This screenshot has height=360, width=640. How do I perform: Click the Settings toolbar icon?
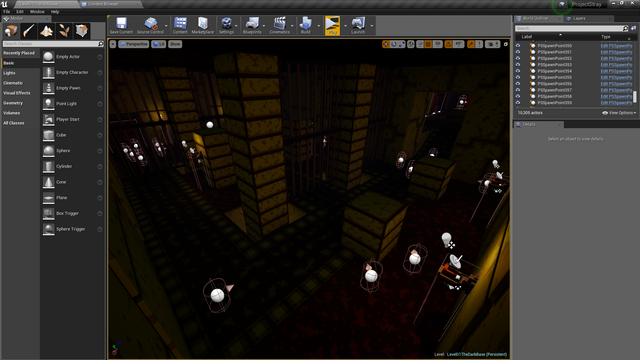coord(226,25)
